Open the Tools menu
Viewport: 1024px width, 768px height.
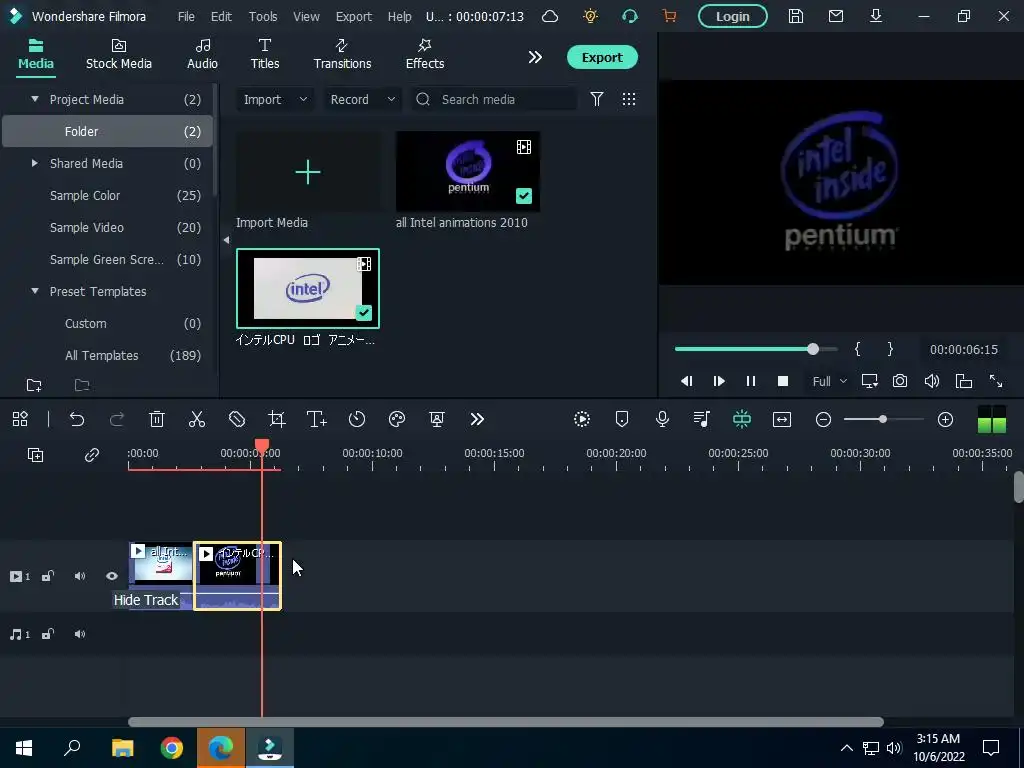[263, 16]
